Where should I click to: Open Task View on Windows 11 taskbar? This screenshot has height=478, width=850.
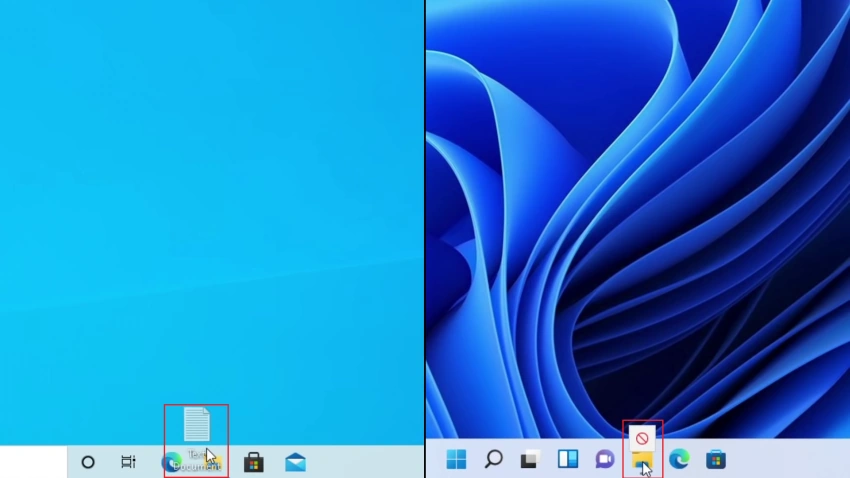[530, 460]
